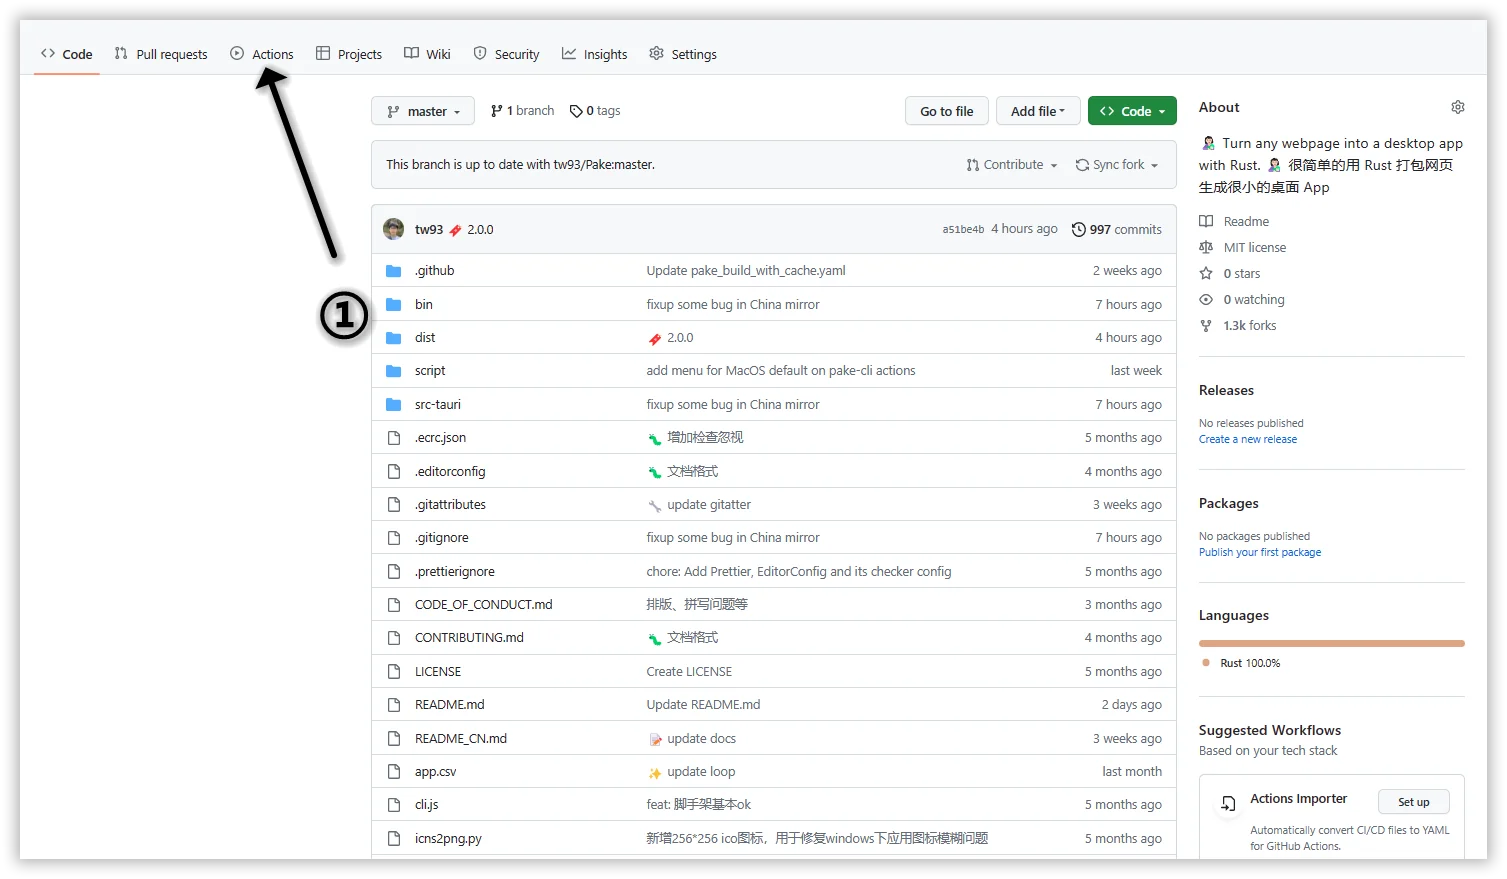Image resolution: width=1507 pixels, height=879 pixels.
Task: Open the About section gear settings icon
Action: [1457, 107]
